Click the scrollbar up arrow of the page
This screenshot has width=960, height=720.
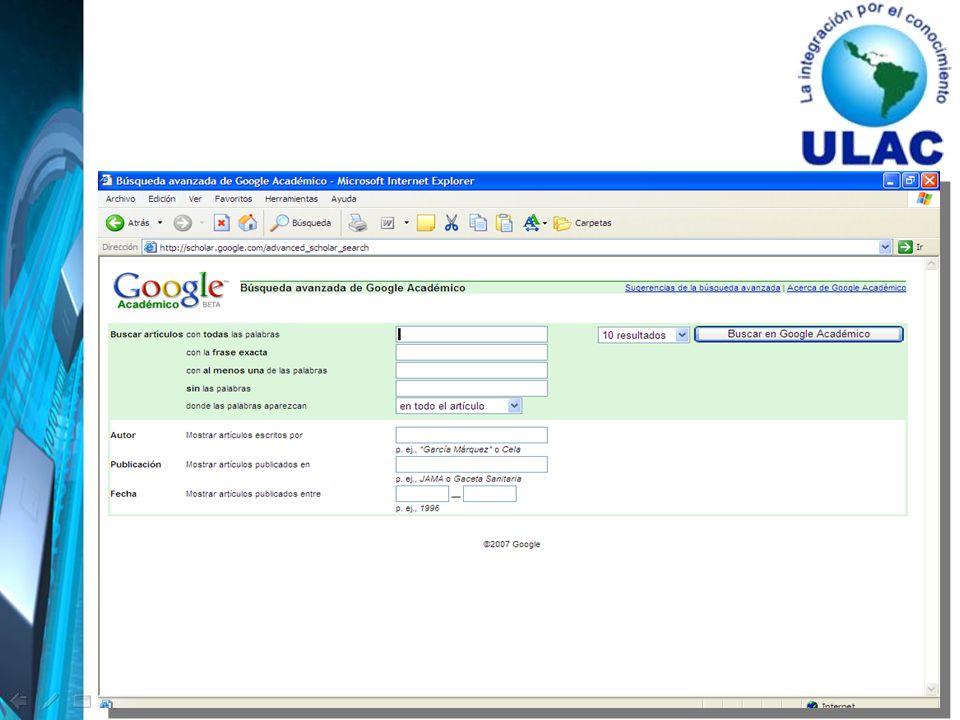click(x=931, y=264)
